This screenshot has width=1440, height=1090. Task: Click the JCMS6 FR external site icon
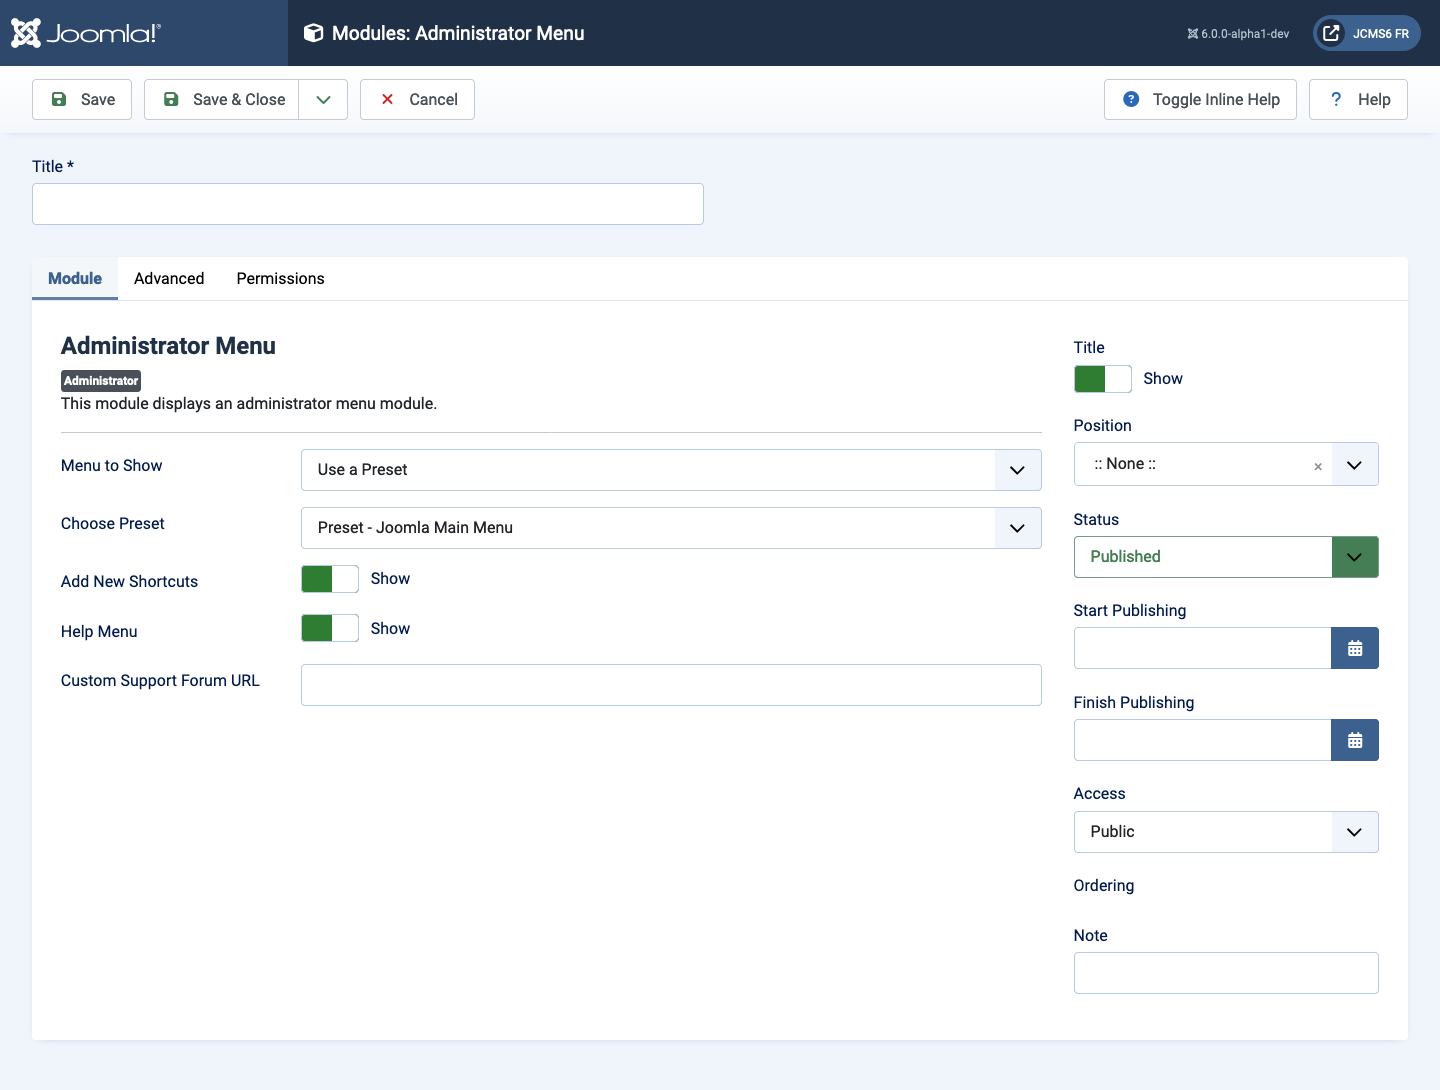(x=1331, y=33)
